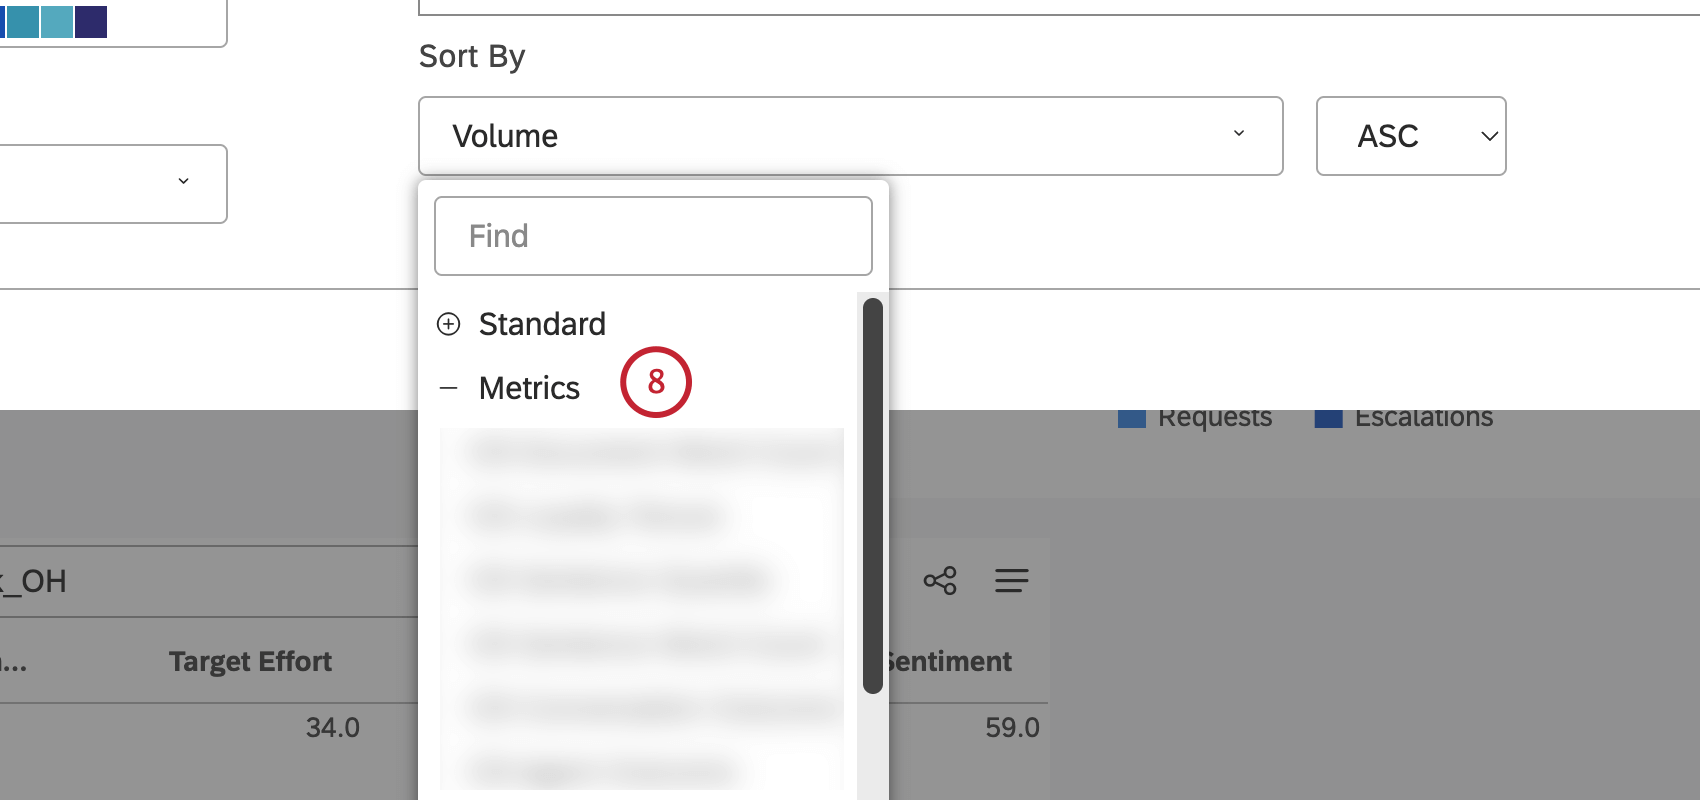
Task: Open the Volume sort-by dropdown
Action: (850, 136)
